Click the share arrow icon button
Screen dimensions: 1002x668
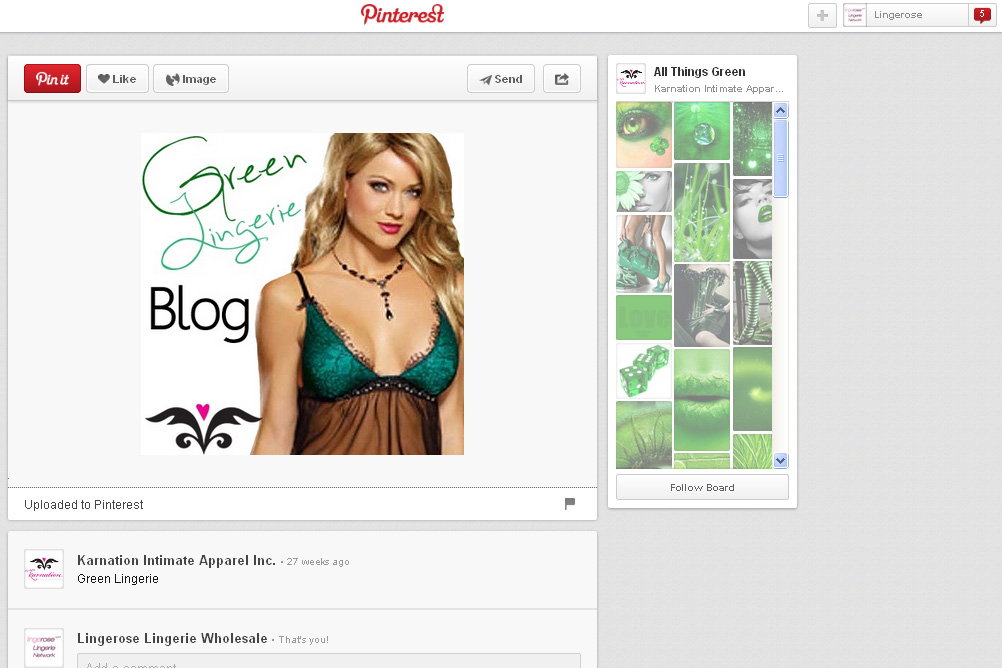(x=562, y=79)
